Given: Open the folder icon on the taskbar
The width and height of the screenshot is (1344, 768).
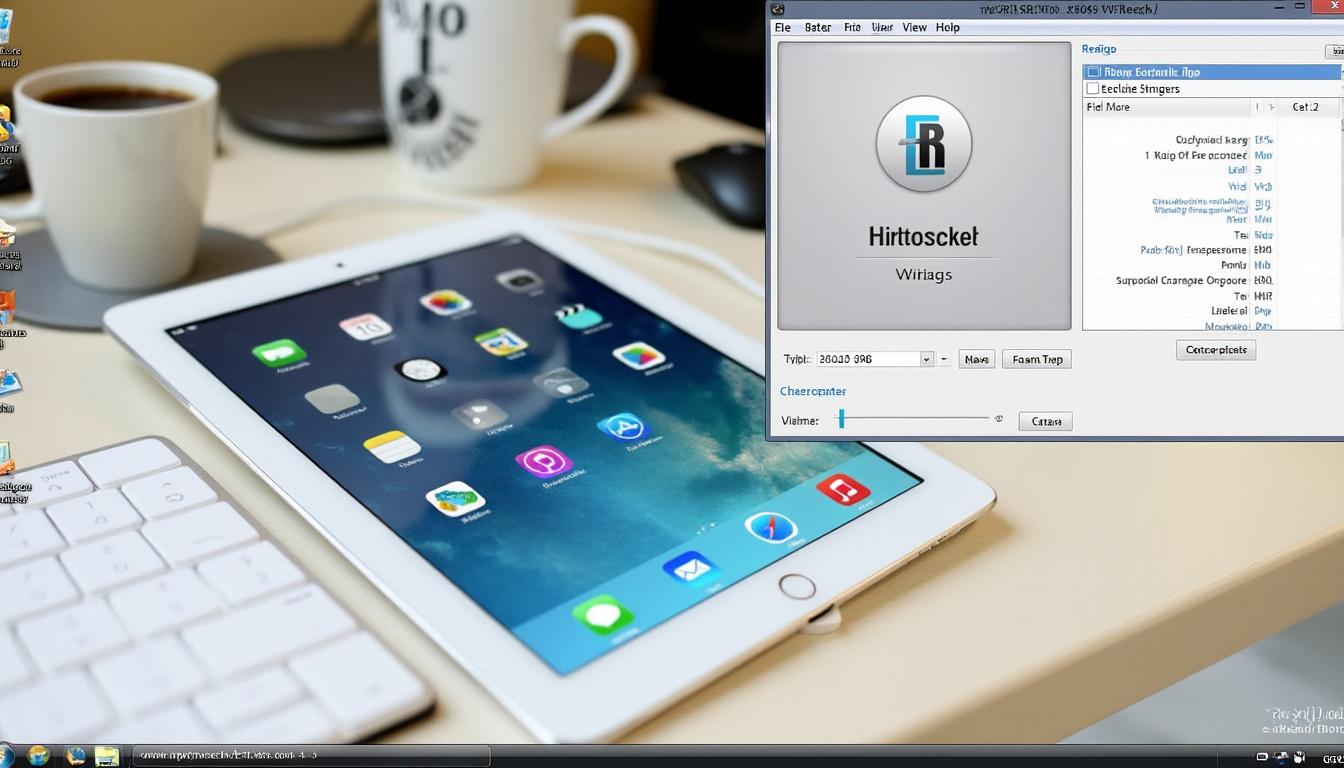Looking at the screenshot, I should (x=106, y=756).
